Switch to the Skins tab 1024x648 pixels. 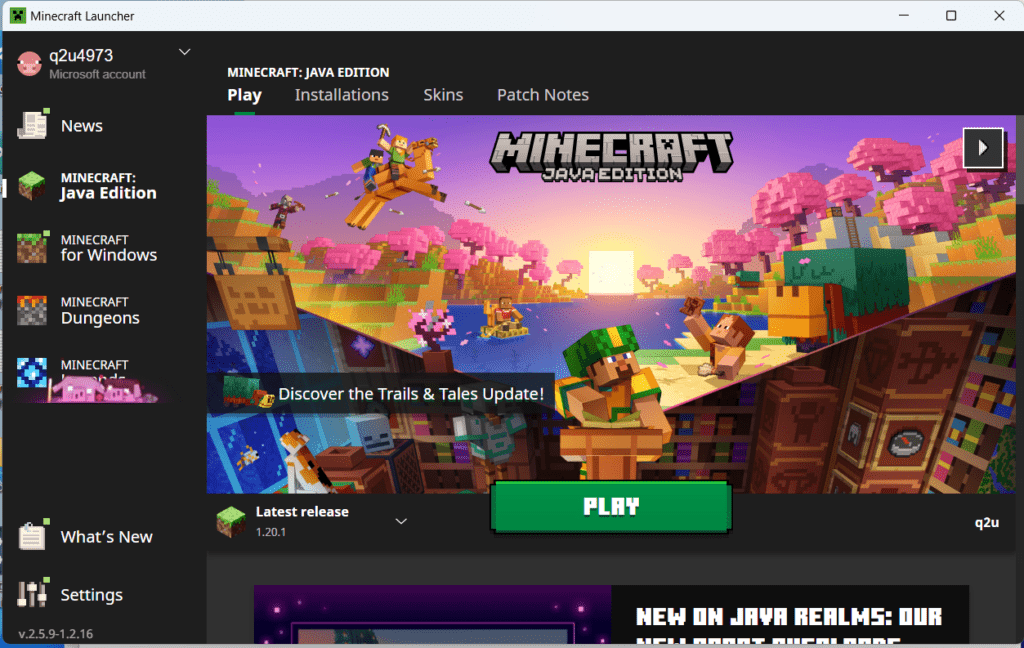click(443, 95)
